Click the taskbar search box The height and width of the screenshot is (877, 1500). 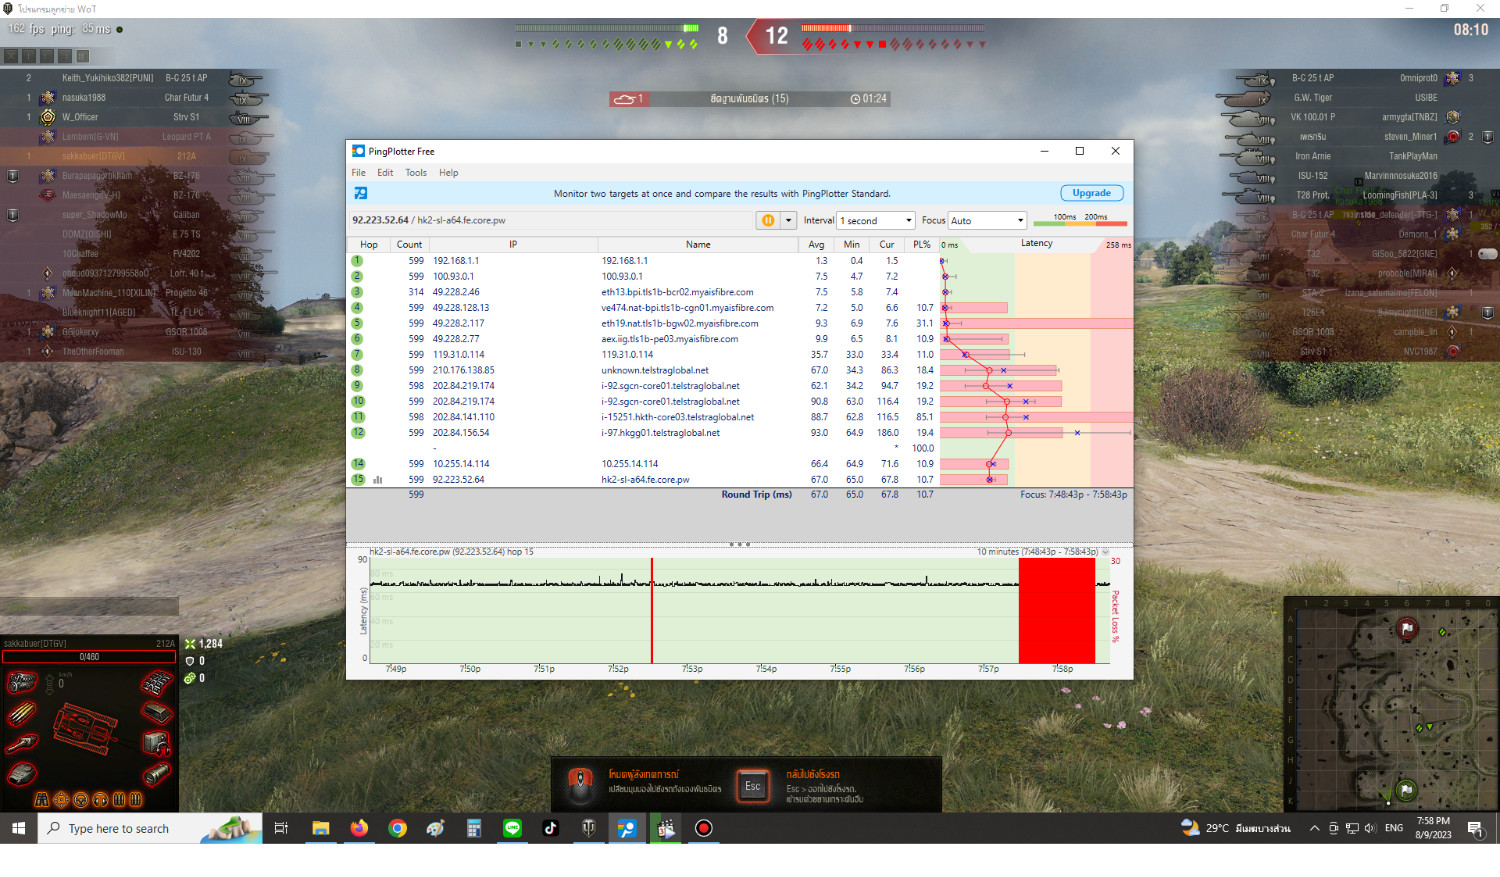pyautogui.click(x=150, y=828)
